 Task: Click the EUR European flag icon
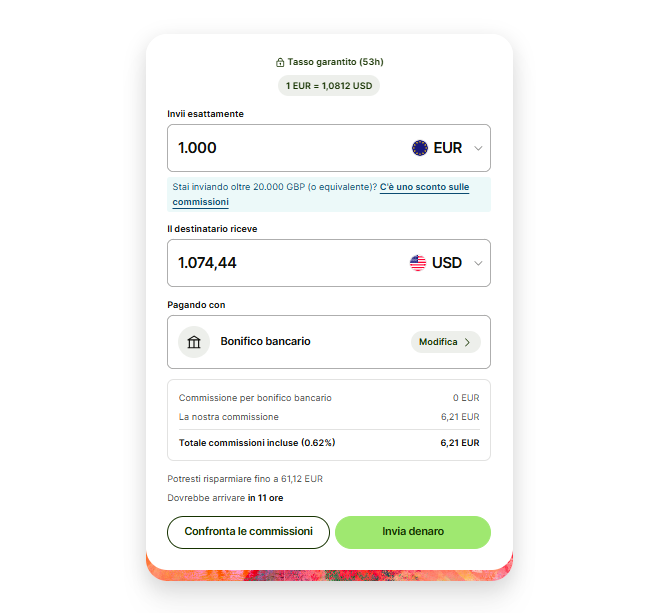coord(420,148)
